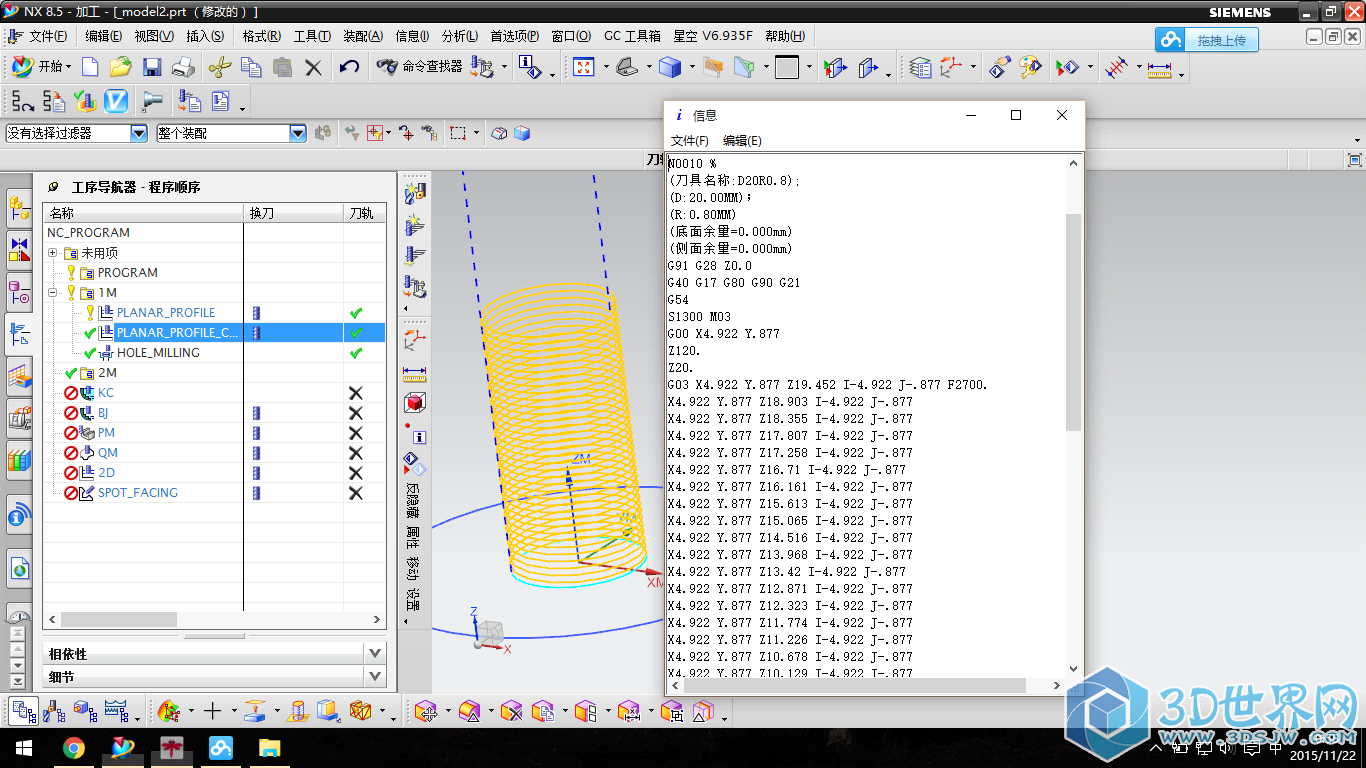
Task: Select Machining Method View icon in bottom toolbar
Action: (x=115, y=711)
